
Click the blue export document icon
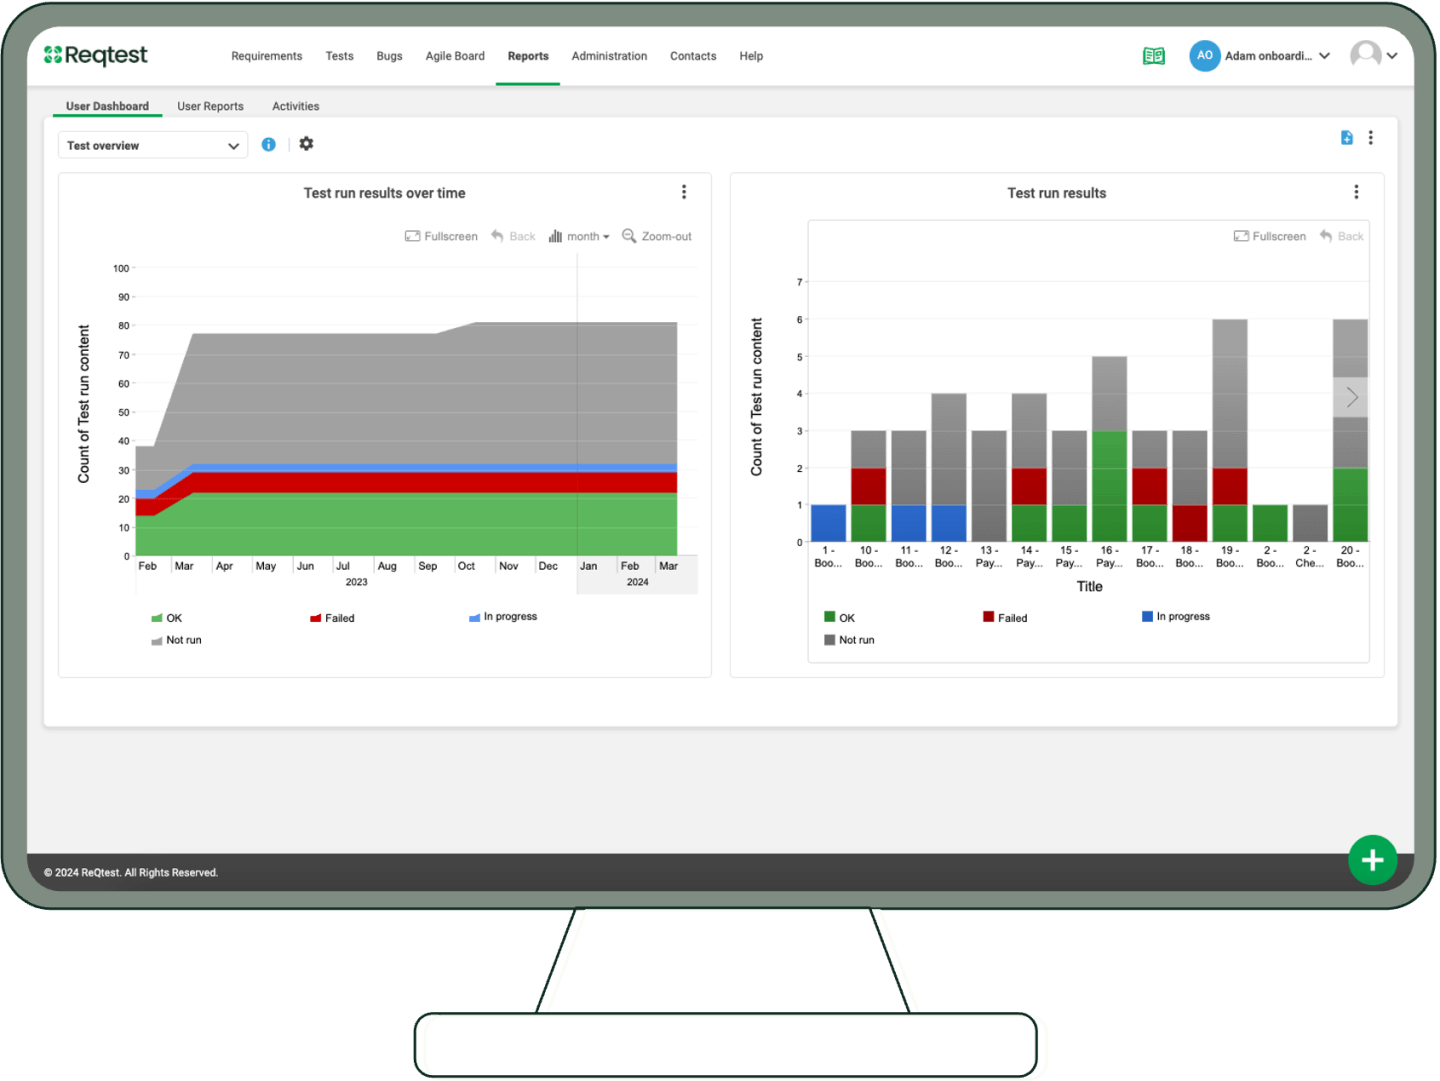tap(1346, 138)
